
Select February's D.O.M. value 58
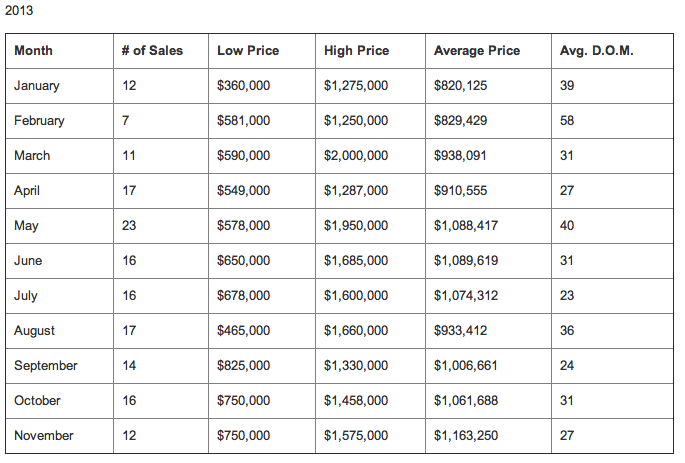click(x=567, y=121)
